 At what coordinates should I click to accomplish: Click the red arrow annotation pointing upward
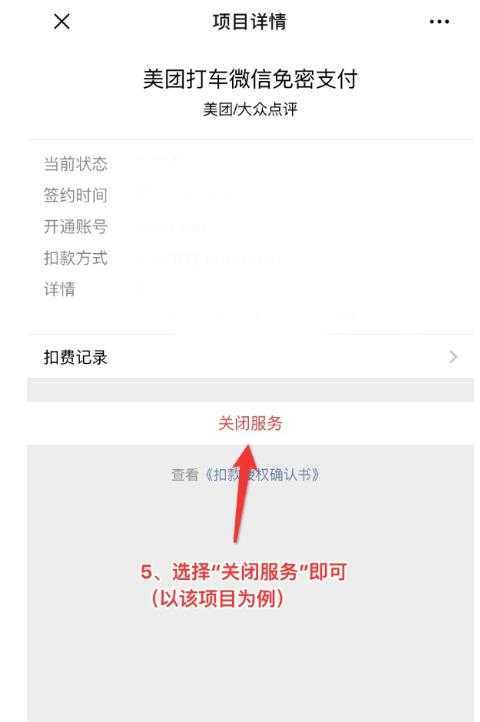click(x=243, y=493)
